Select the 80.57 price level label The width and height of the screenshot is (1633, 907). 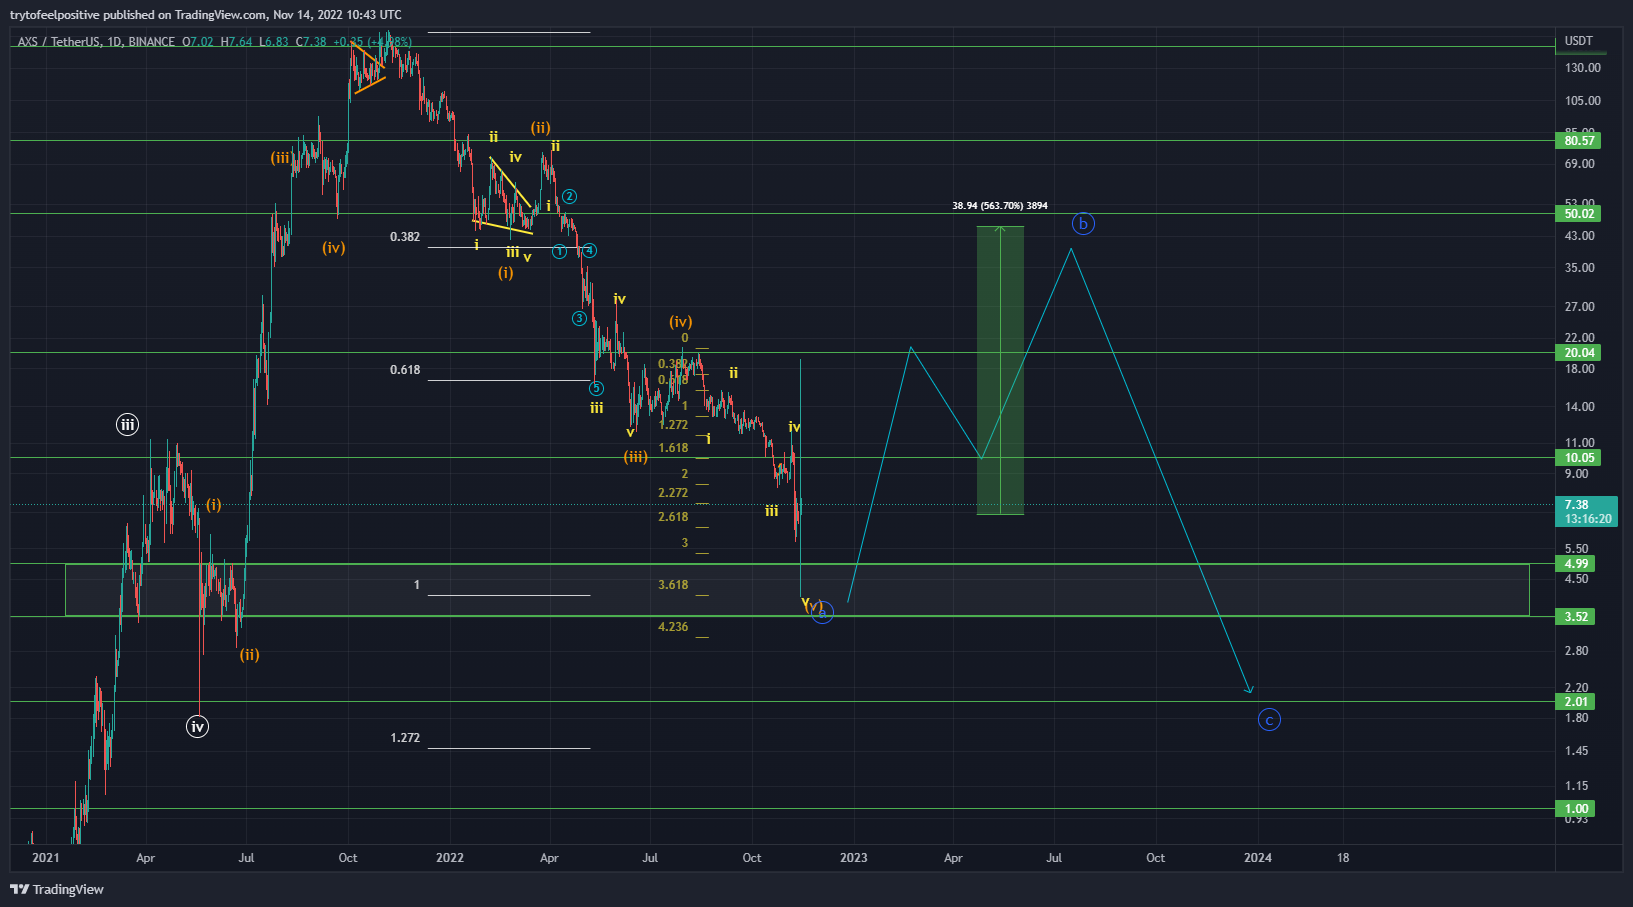click(x=1579, y=141)
